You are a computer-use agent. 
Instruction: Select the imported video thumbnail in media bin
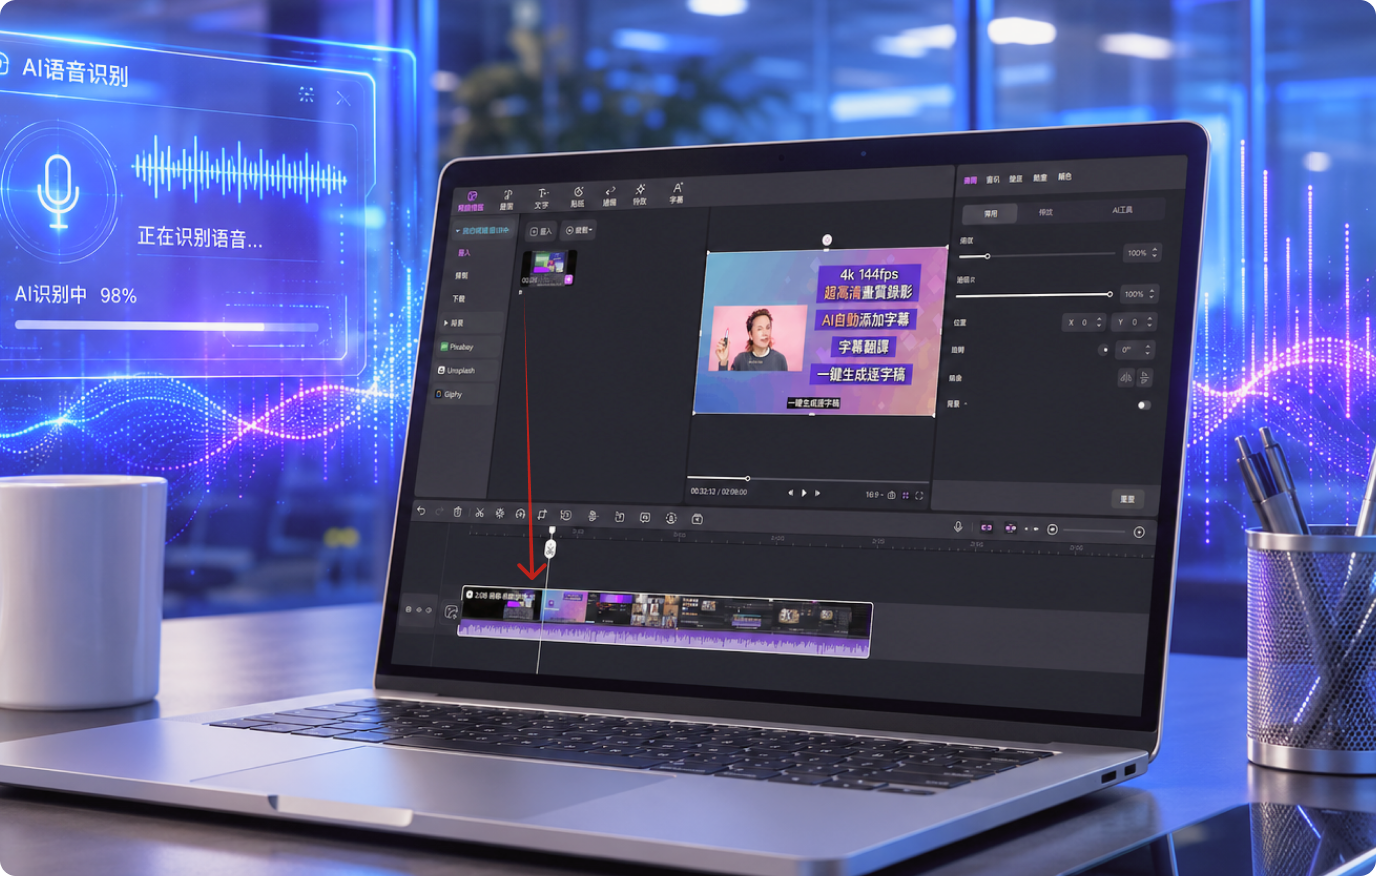click(x=548, y=268)
